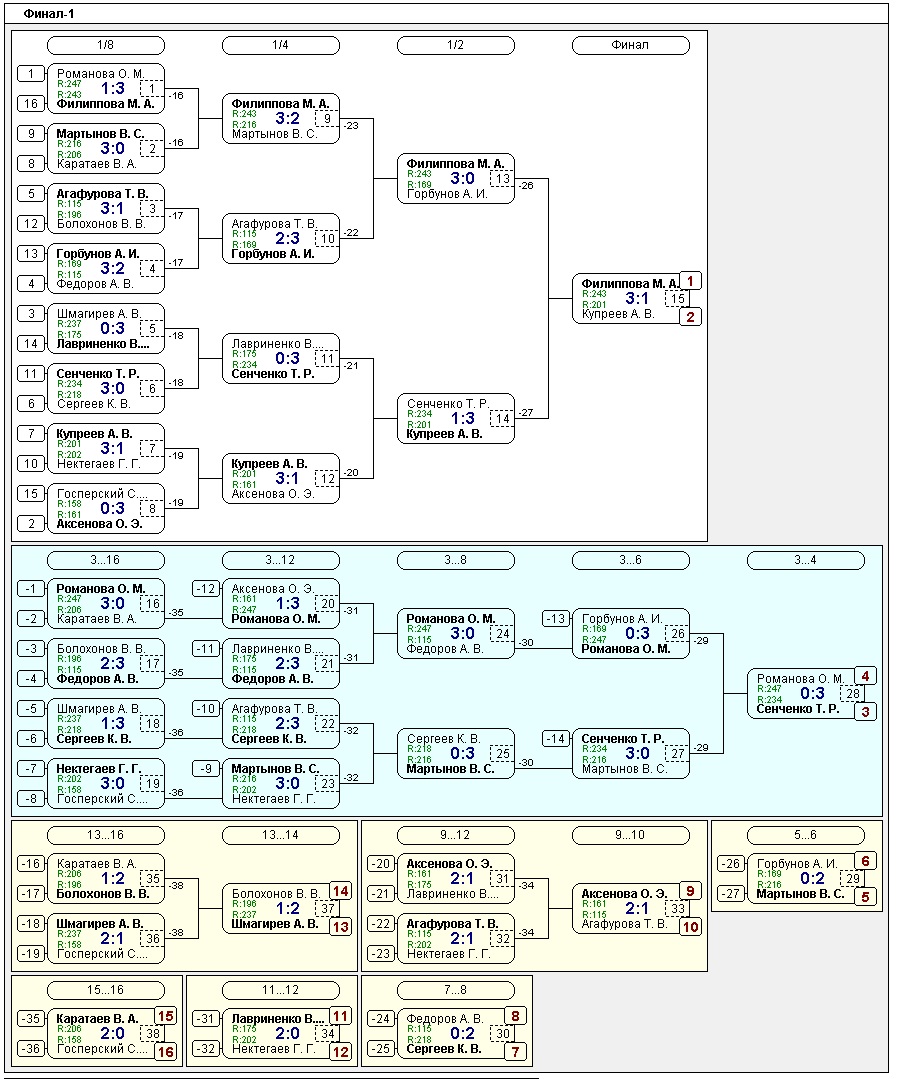Click the "Финал" round header
Image resolution: width=899 pixels, height=1079 pixels.
click(630, 45)
